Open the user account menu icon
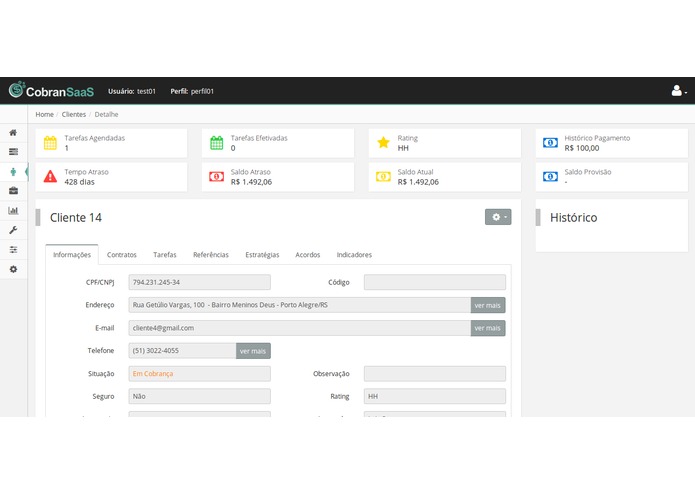This screenshot has width=695, height=494. tap(679, 91)
